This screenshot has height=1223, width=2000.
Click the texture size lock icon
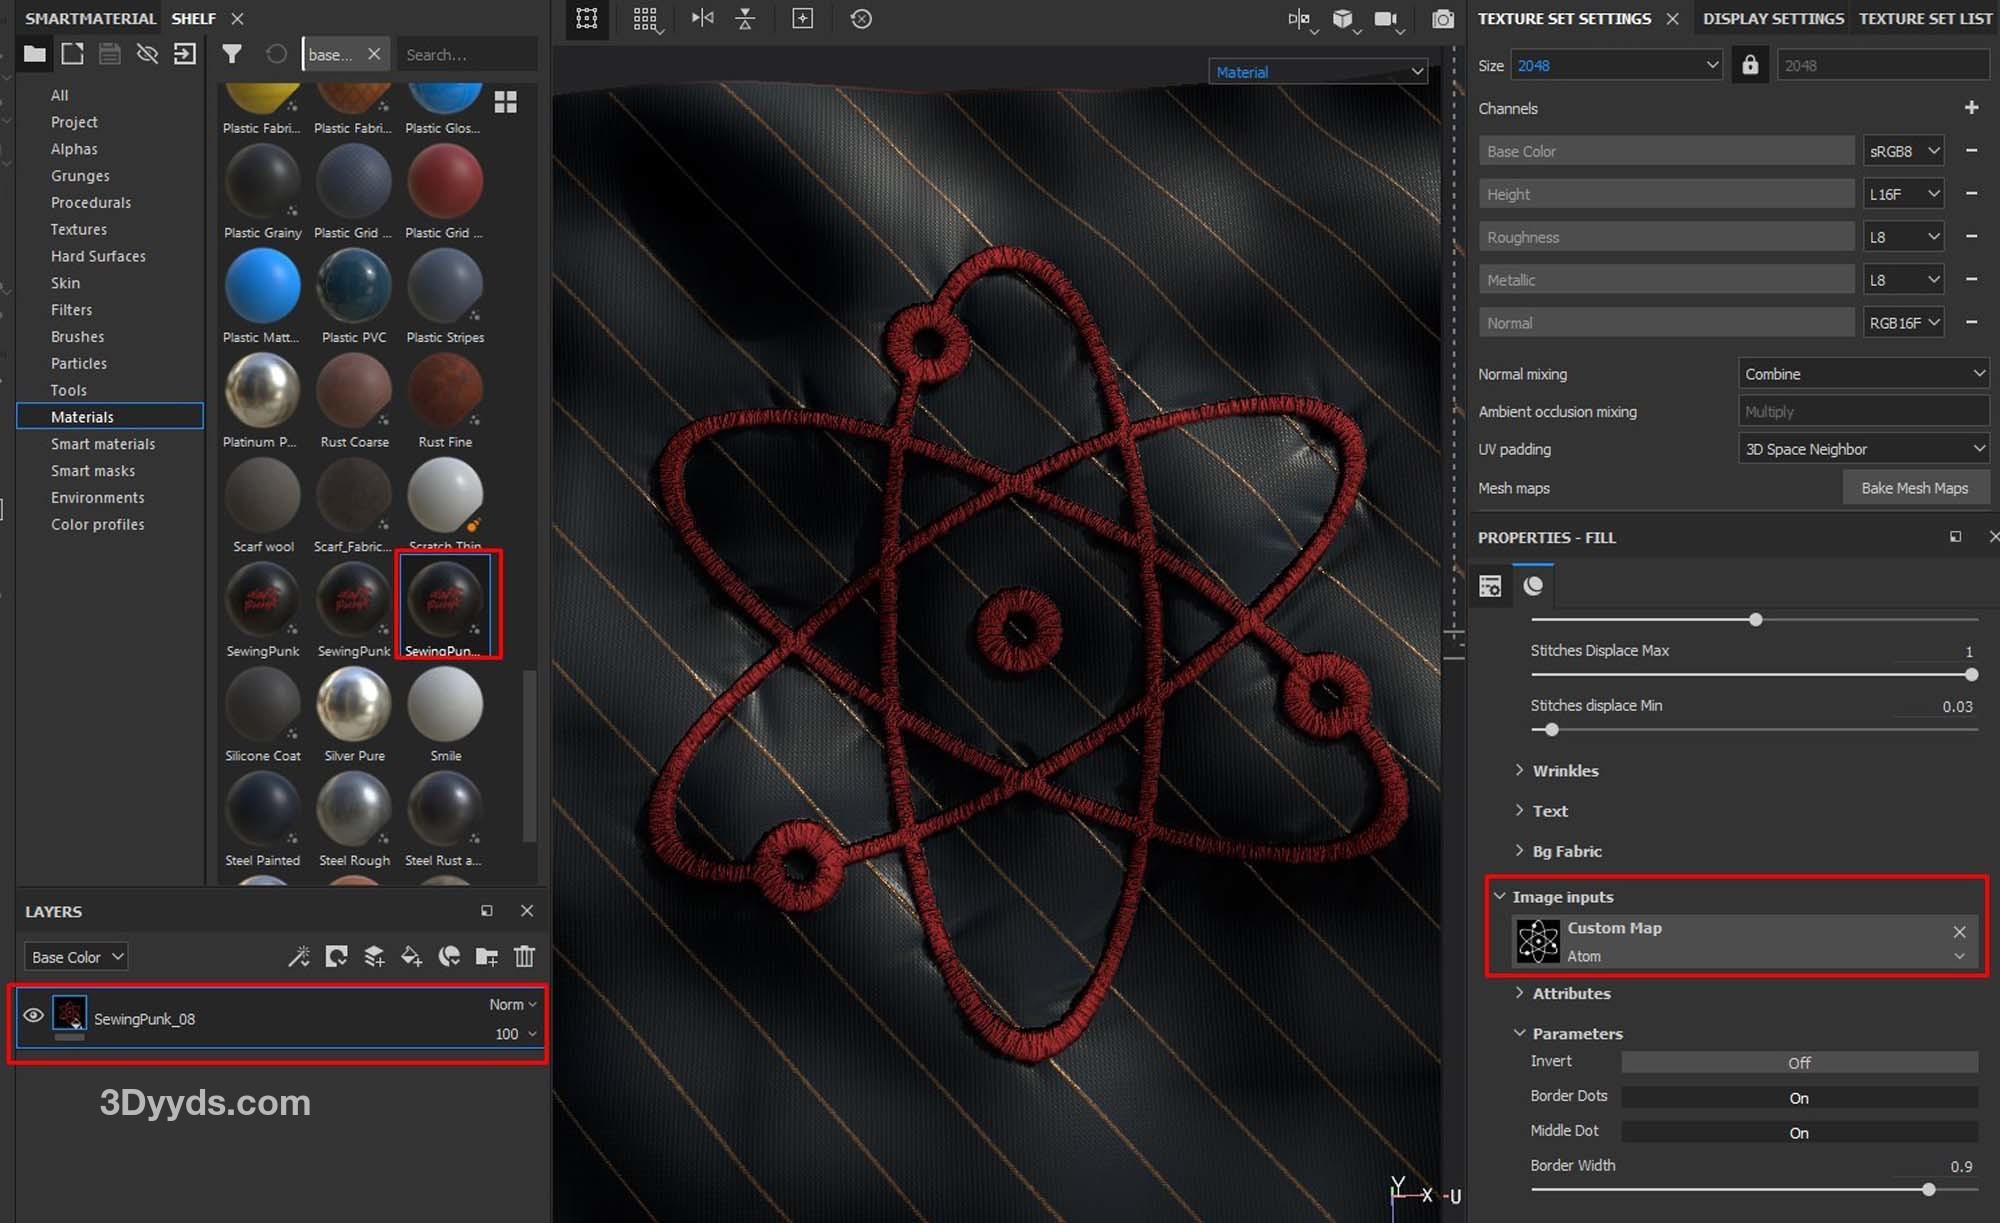point(1750,65)
